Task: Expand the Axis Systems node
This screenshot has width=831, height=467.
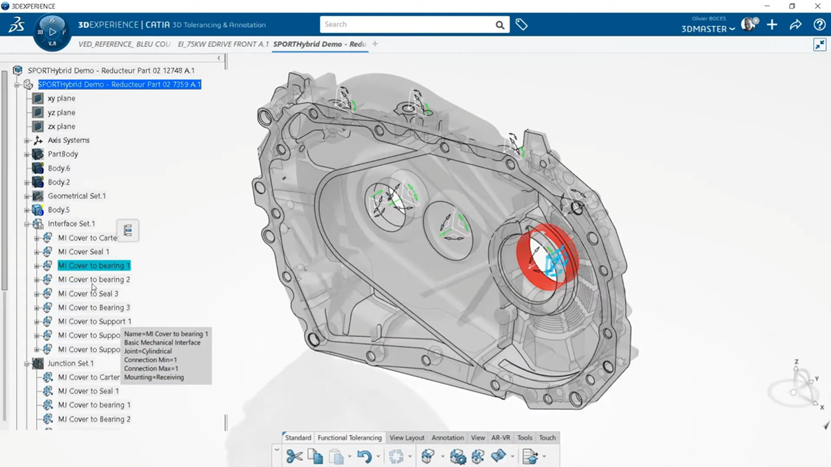Action: click(x=26, y=140)
